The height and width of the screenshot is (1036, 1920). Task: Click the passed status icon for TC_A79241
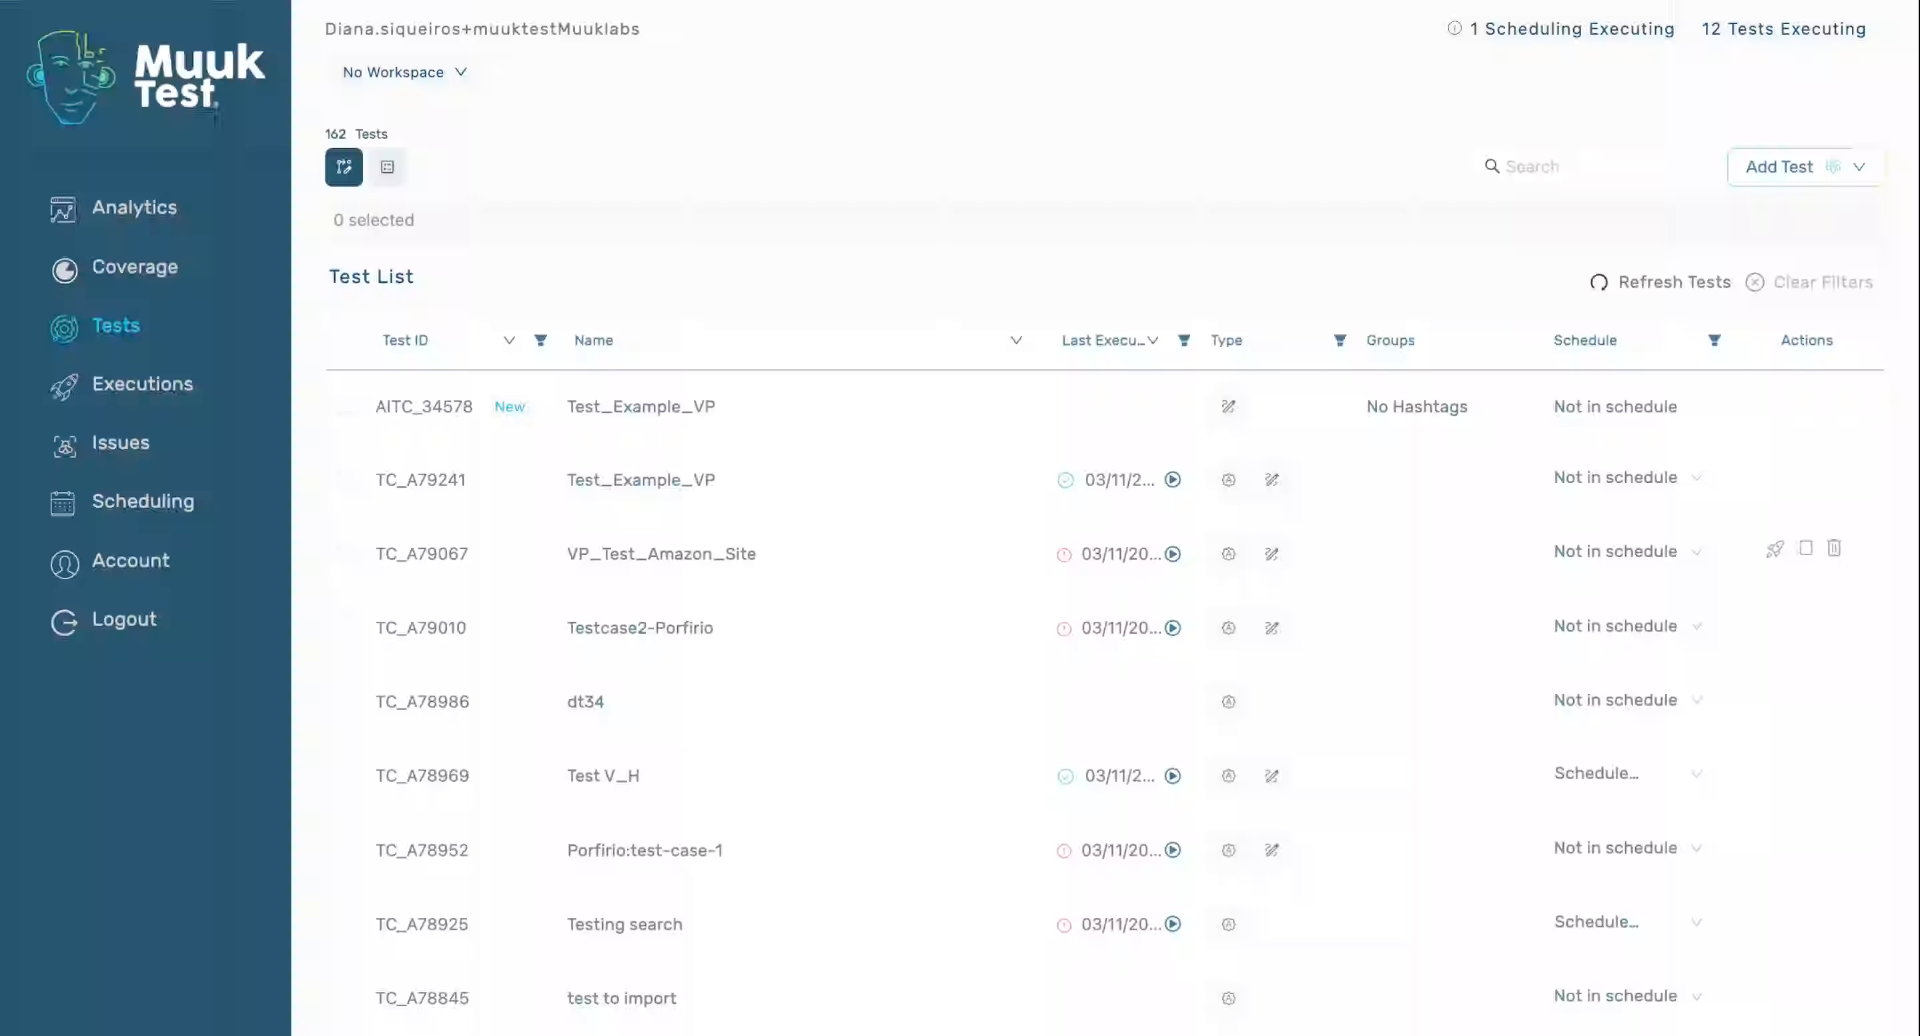pyautogui.click(x=1066, y=480)
